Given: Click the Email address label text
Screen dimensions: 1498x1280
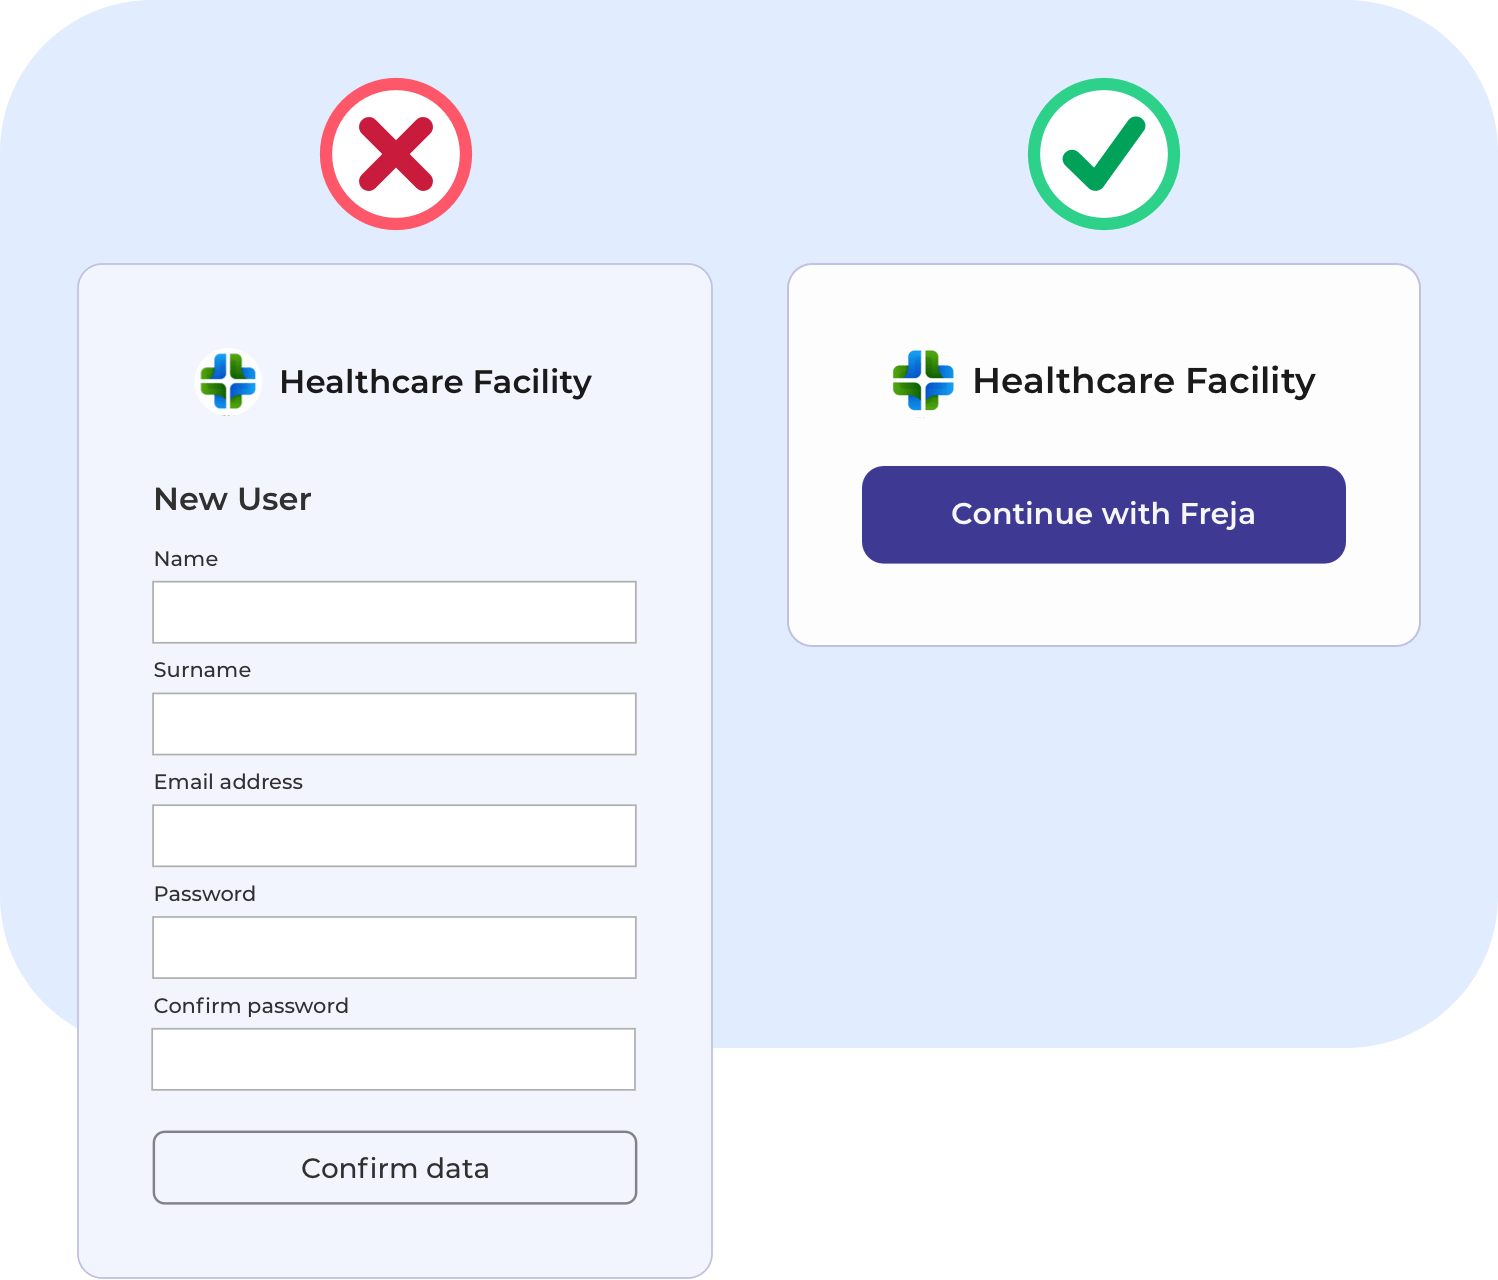Looking at the screenshot, I should pyautogui.click(x=228, y=782).
